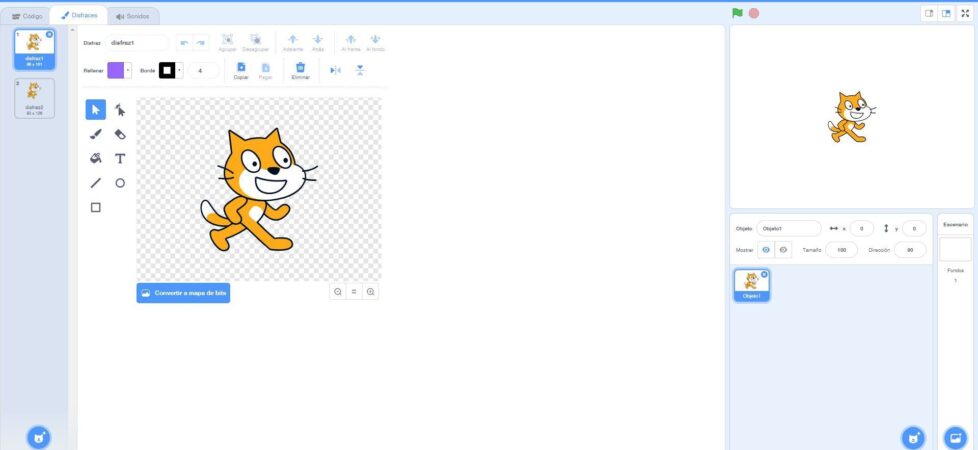Click the Tamaño size field
Viewport: 978px width, 450px height.
point(841,250)
